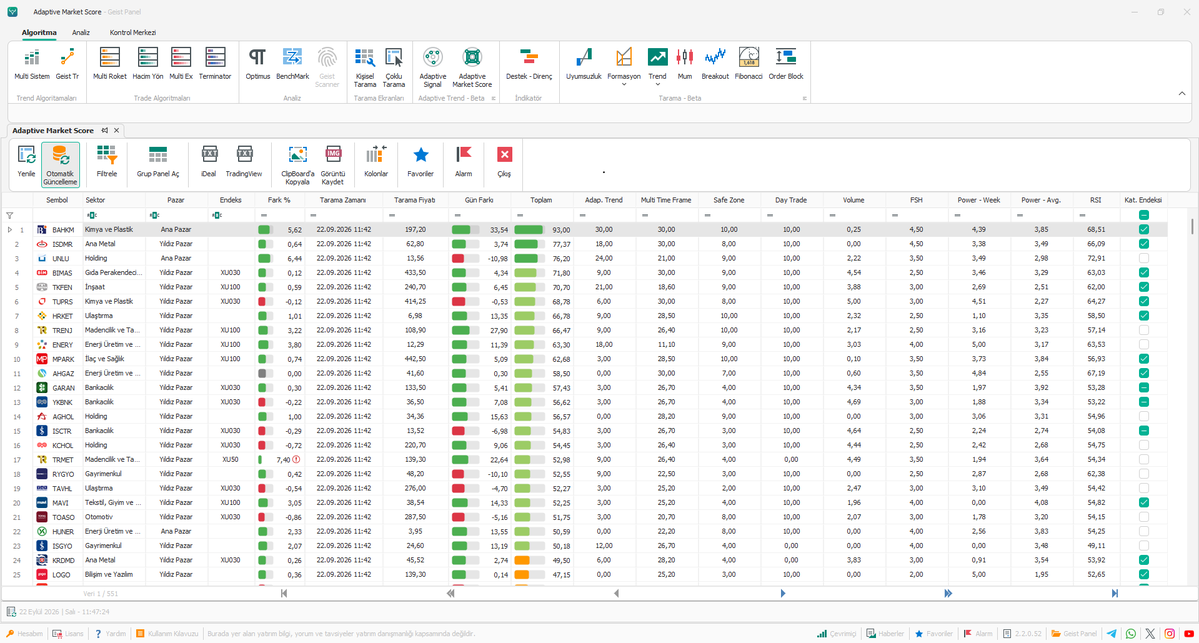The height and width of the screenshot is (643, 1199).
Task: Toggle Kat. Endeksi filter row checkbox
Action: [x=1144, y=216]
